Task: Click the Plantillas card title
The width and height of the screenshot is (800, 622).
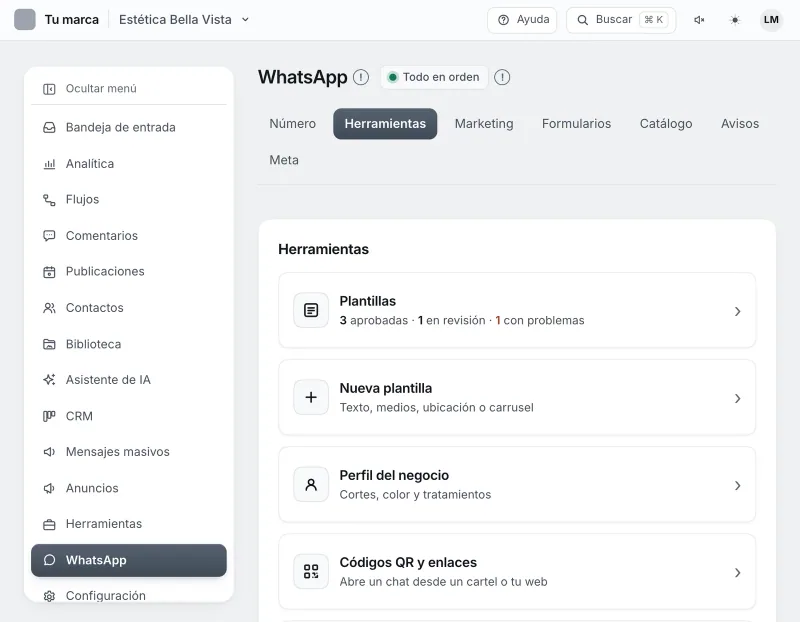Action: point(367,301)
